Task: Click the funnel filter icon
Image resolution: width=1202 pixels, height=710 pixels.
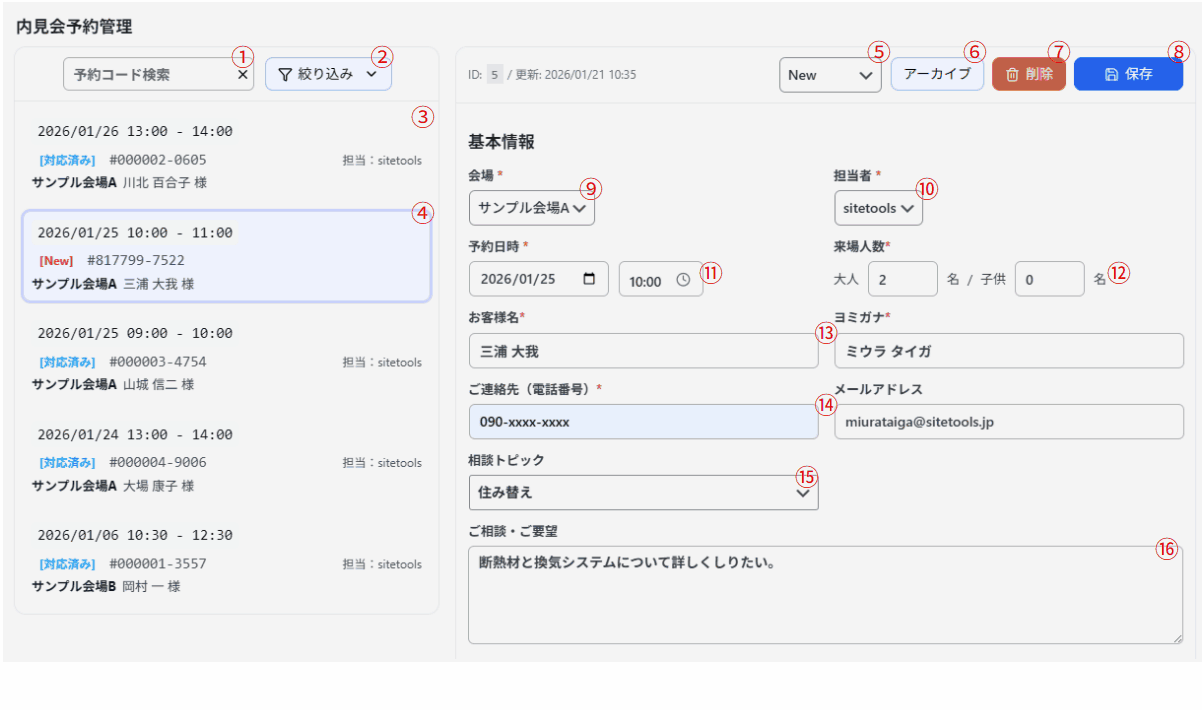Action: coord(285,74)
